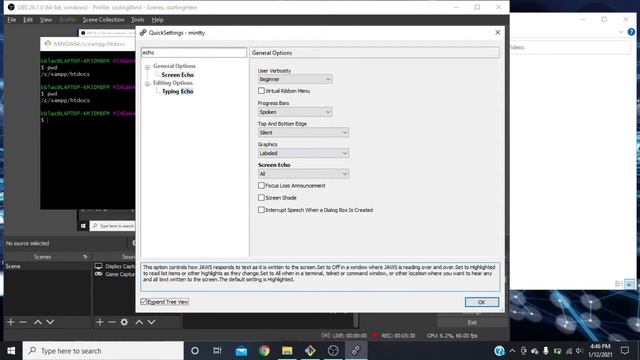Image resolution: width=640 pixels, height=360 pixels.
Task: Add a new scene with the plus icon
Action: tap(11, 322)
